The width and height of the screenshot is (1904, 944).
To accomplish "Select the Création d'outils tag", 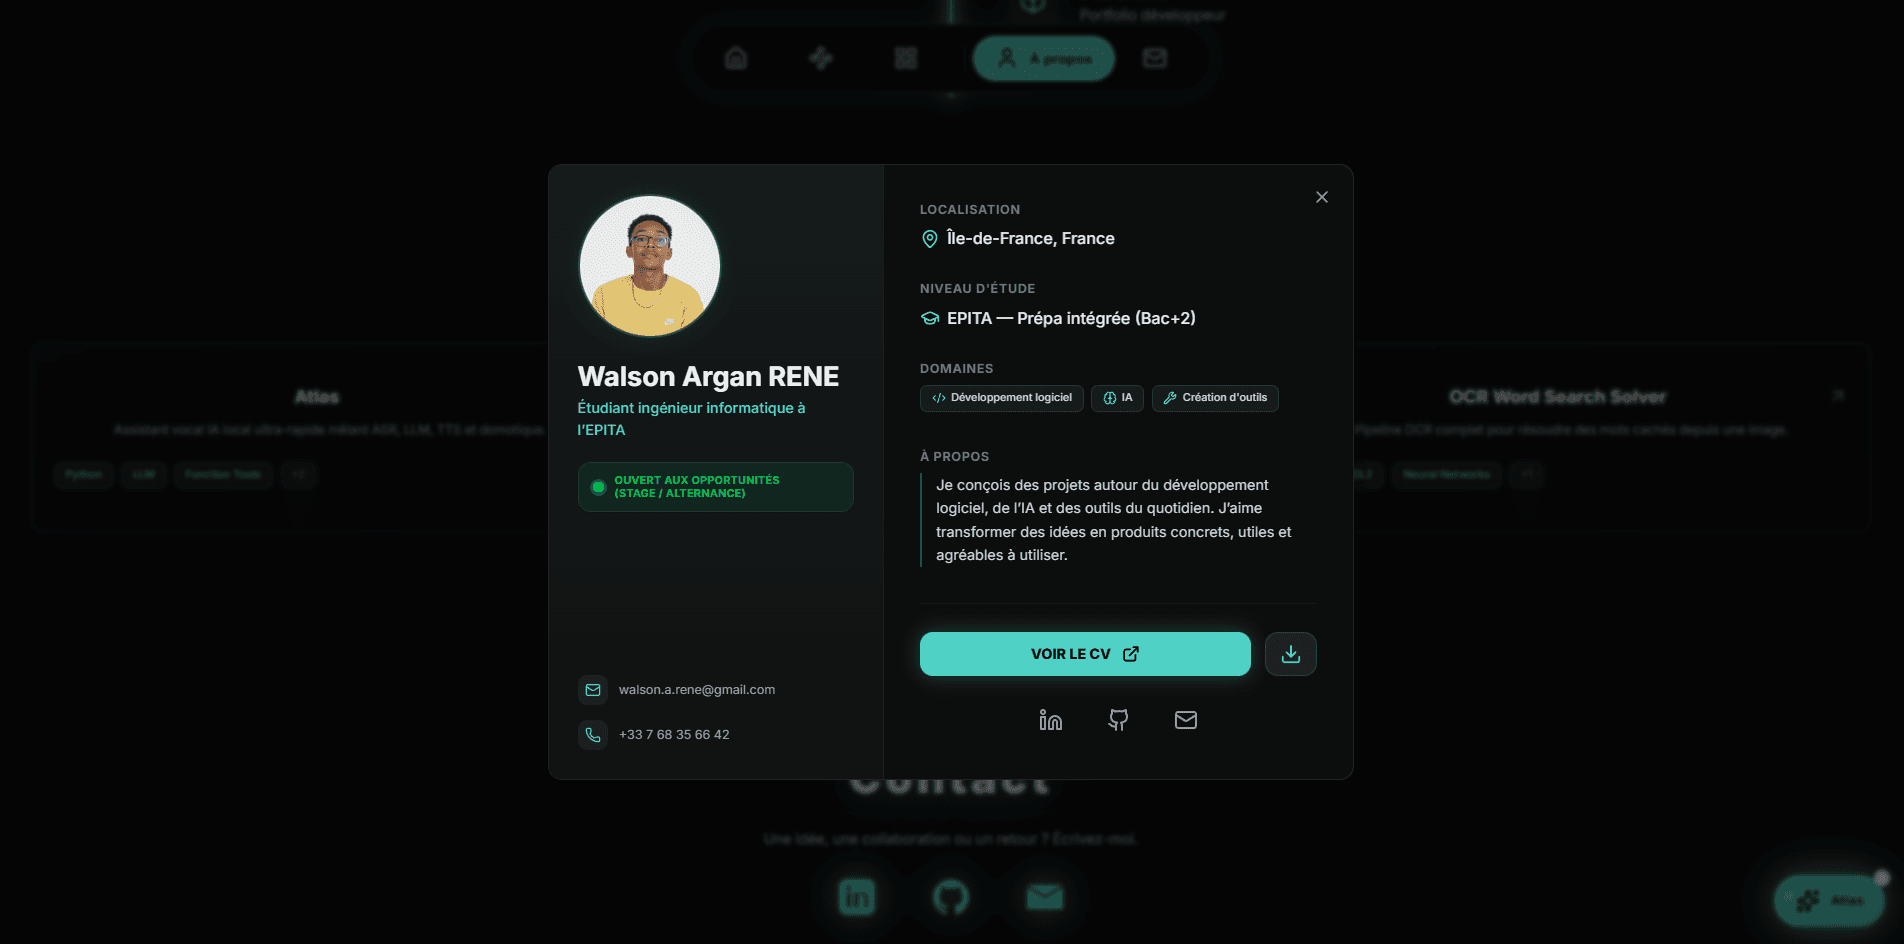I will click(x=1215, y=398).
